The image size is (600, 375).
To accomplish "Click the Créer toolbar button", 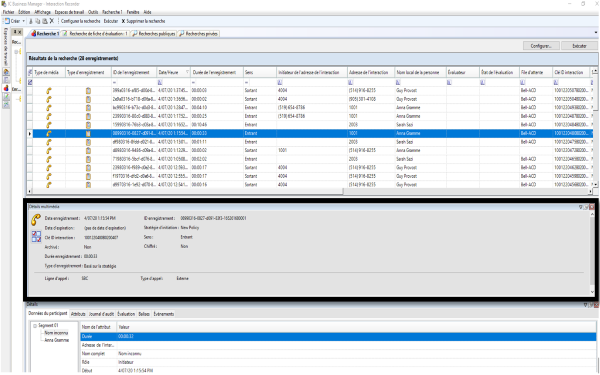I will point(12,21).
